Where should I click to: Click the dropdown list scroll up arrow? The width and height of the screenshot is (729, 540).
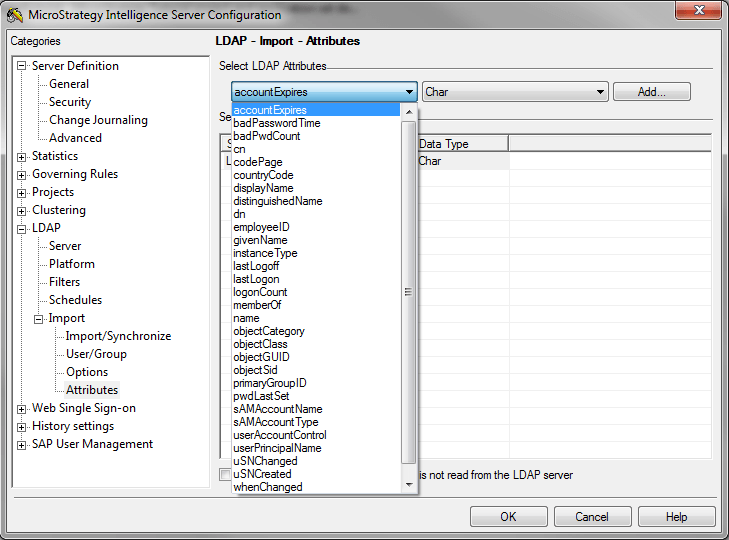tap(409, 112)
